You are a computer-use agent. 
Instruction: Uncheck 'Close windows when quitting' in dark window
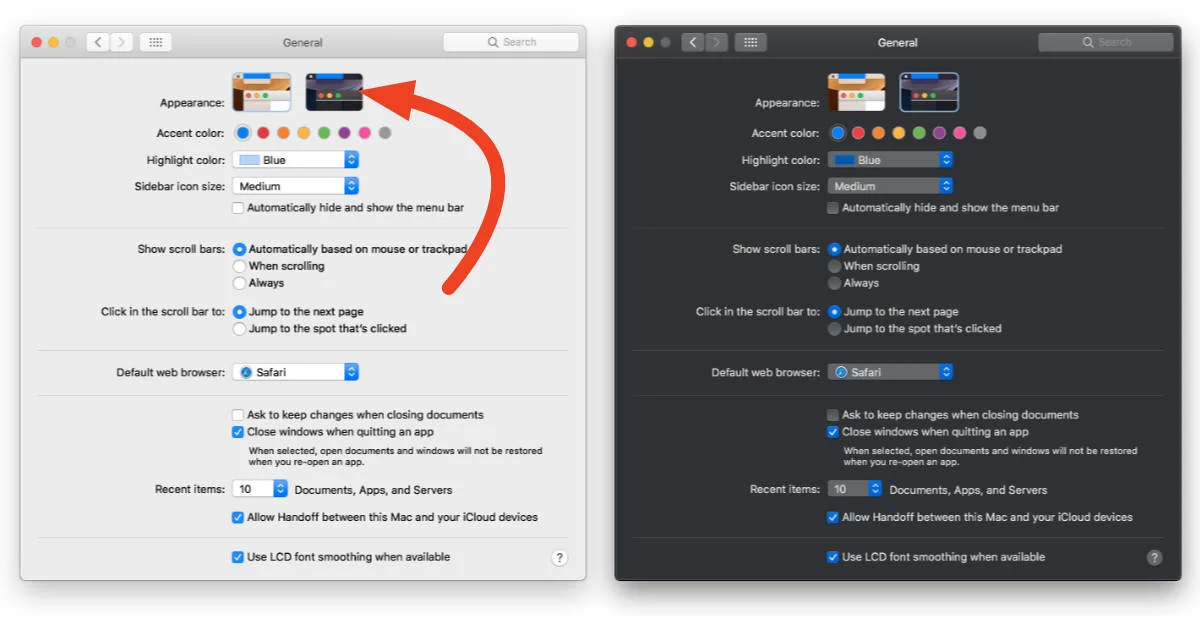833,432
